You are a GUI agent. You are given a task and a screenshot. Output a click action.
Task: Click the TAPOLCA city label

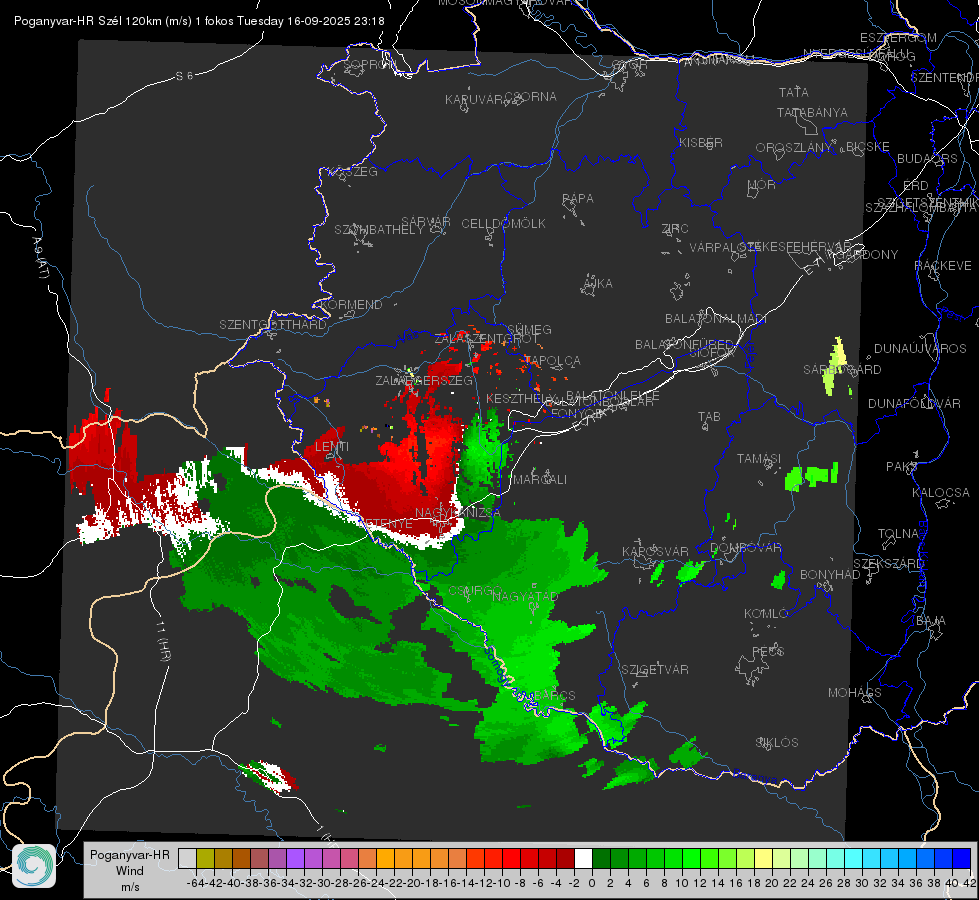(553, 360)
